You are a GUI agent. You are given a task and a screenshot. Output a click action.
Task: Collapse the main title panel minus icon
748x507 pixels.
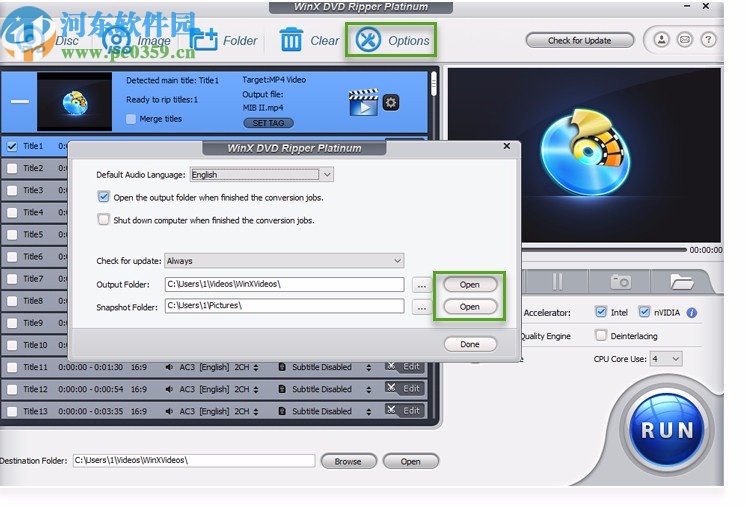[x=20, y=101]
